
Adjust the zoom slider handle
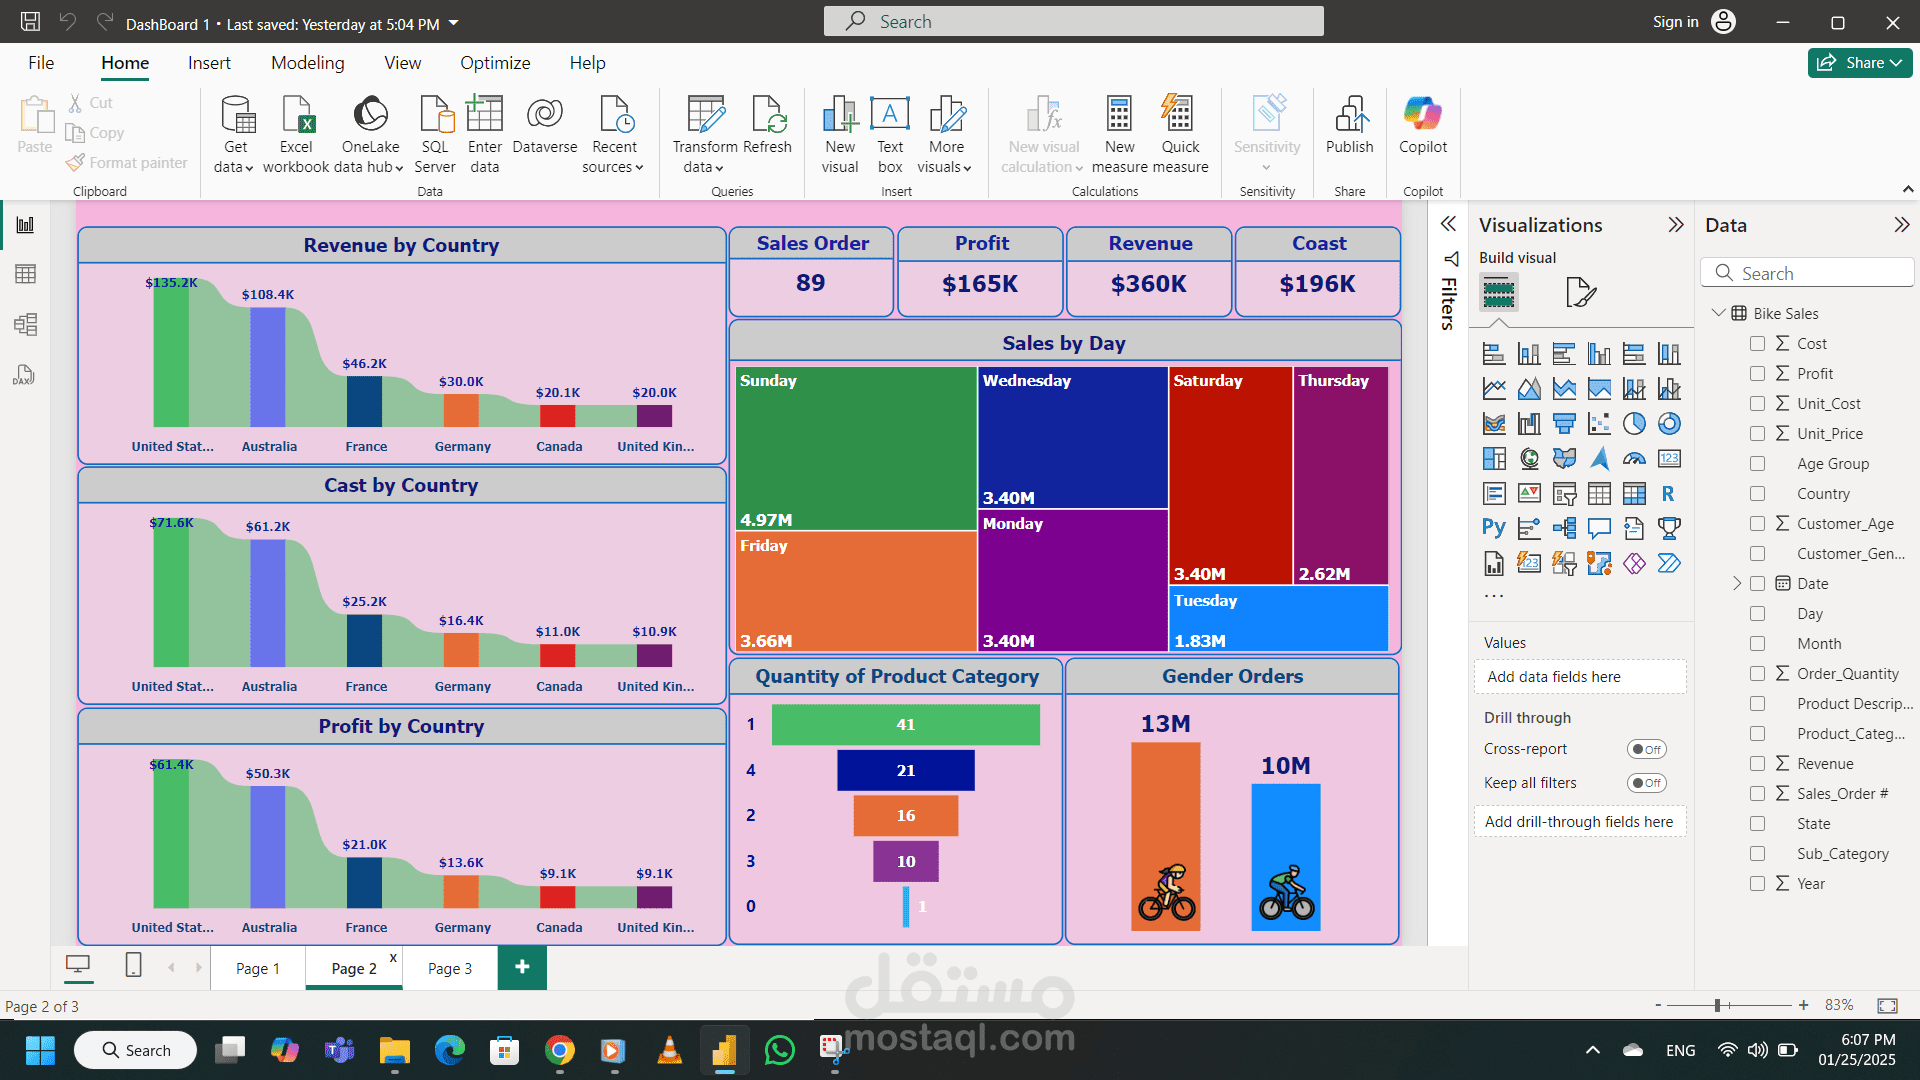point(1717,1005)
